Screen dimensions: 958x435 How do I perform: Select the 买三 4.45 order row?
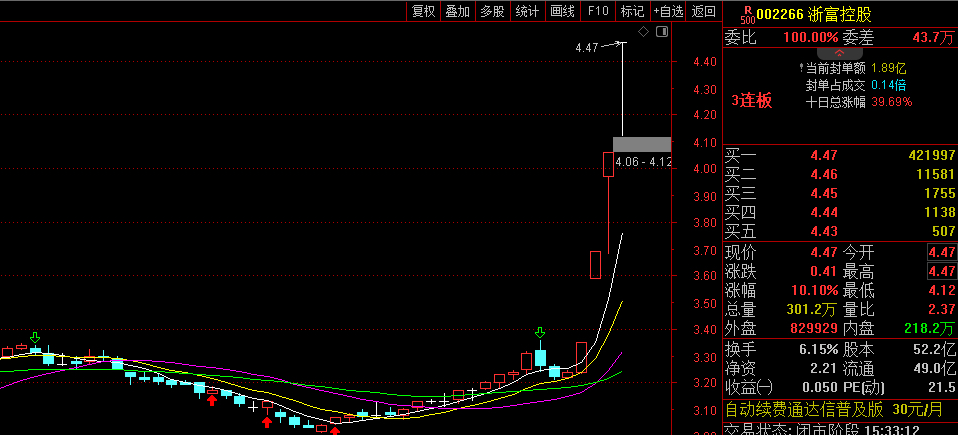tap(840, 193)
